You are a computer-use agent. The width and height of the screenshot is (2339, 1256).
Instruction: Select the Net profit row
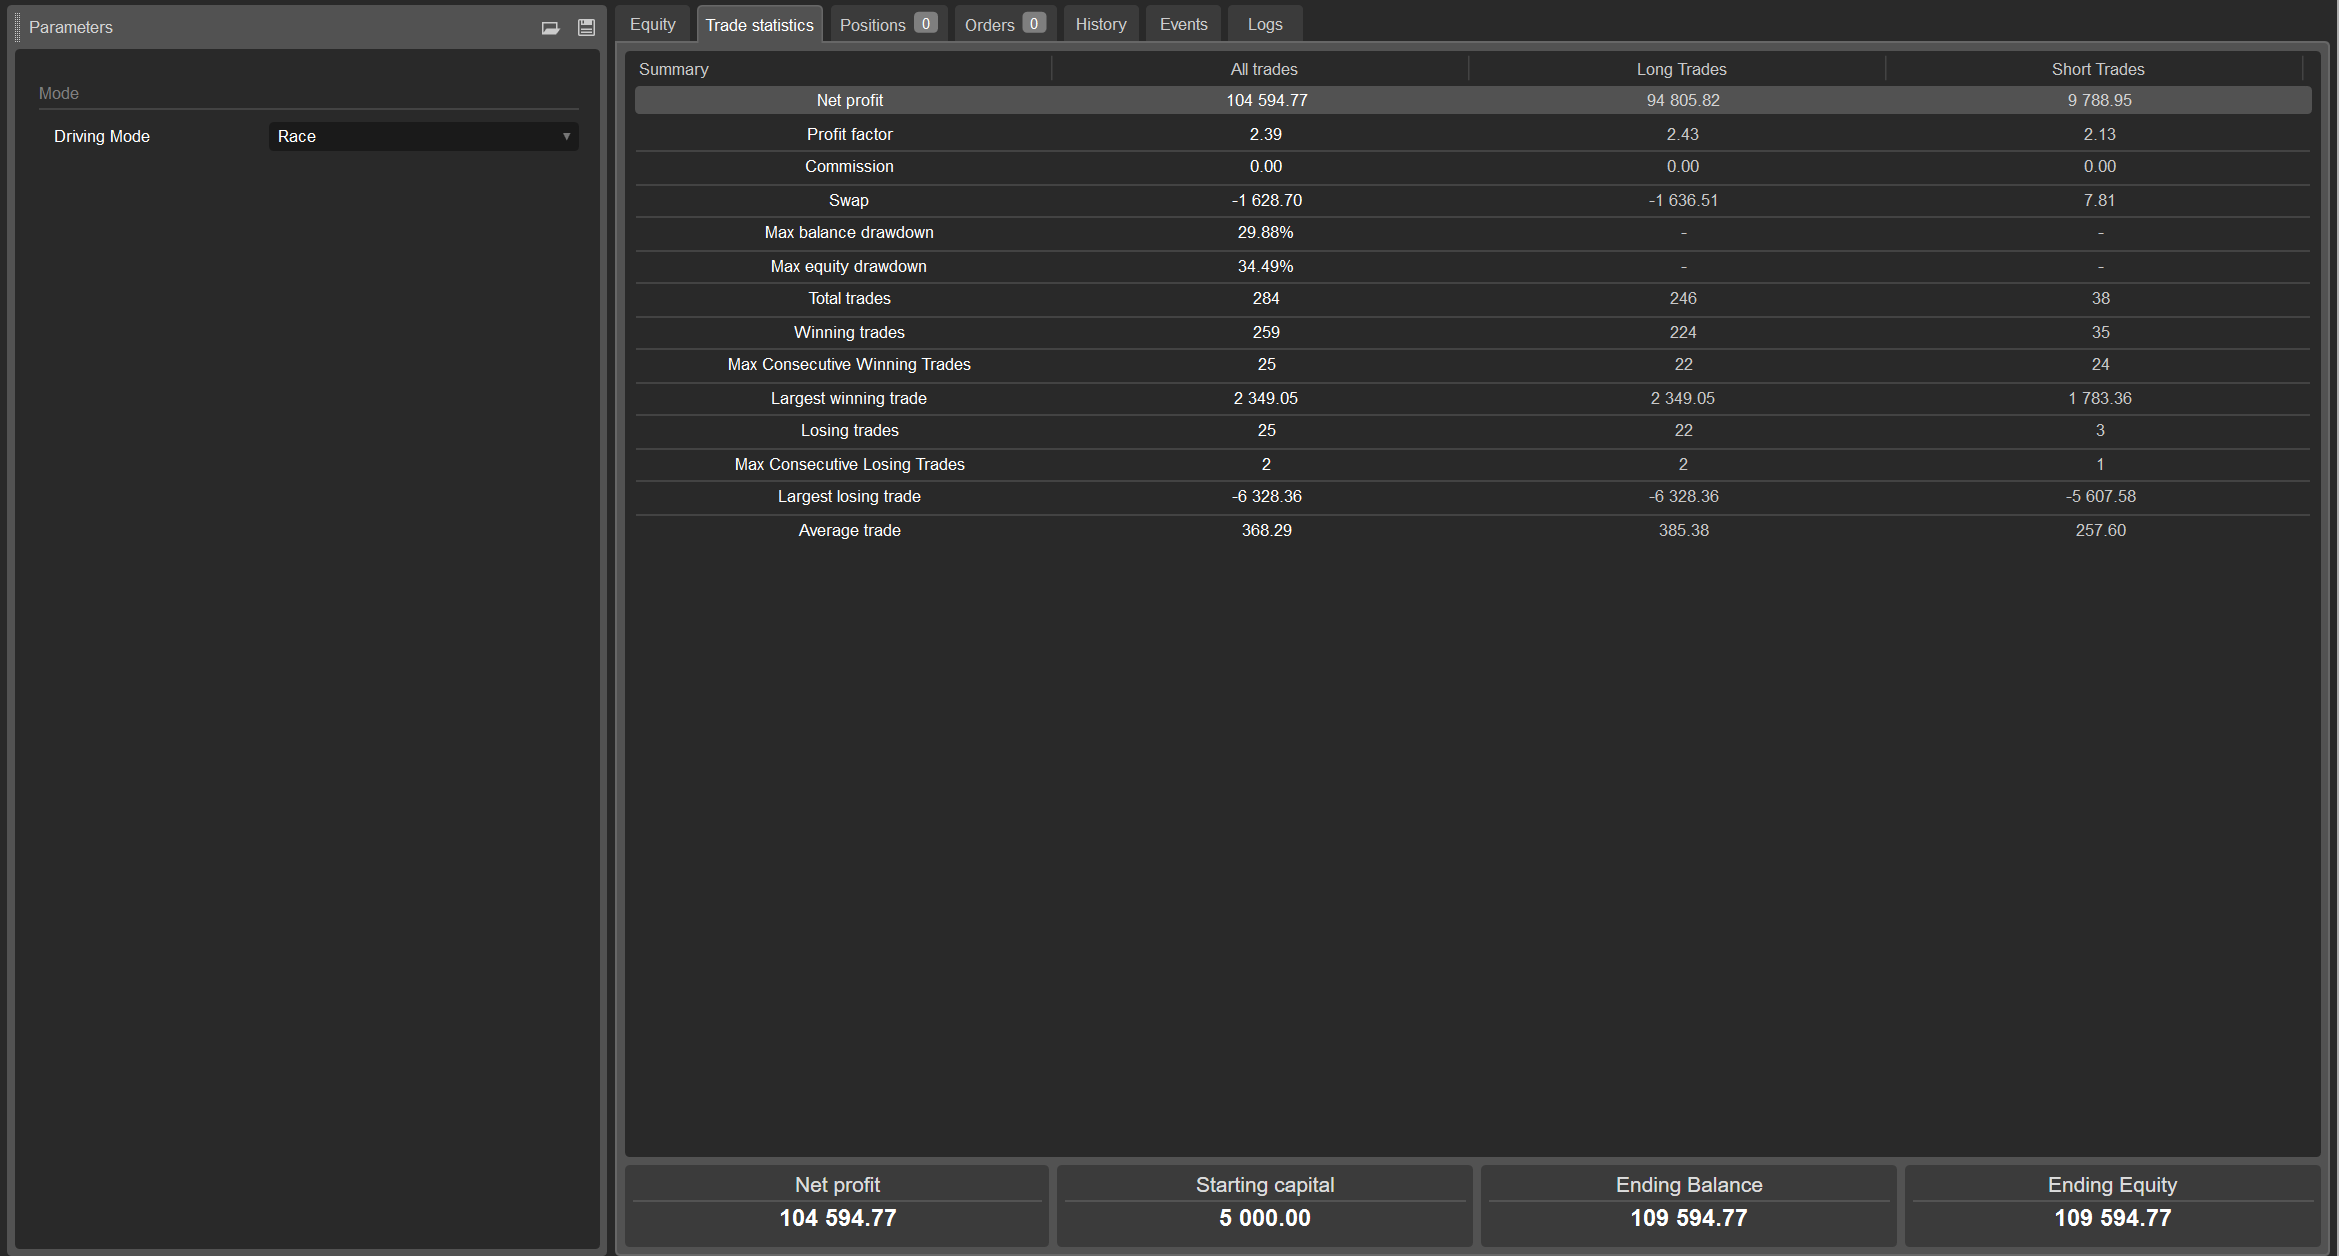pyautogui.click(x=849, y=100)
